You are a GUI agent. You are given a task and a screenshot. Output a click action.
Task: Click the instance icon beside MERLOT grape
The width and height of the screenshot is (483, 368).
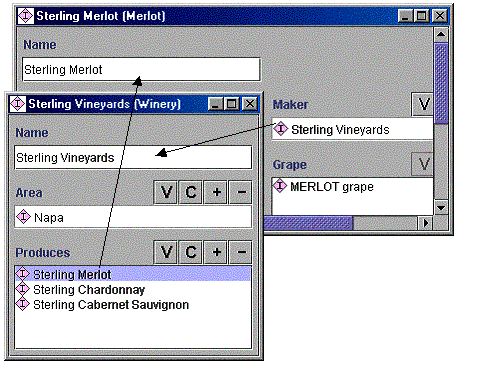pos(280,186)
